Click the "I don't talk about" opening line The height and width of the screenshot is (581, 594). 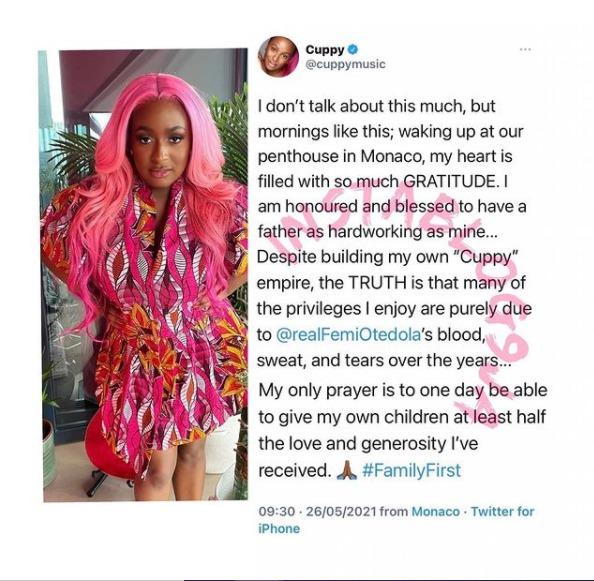pos(376,106)
